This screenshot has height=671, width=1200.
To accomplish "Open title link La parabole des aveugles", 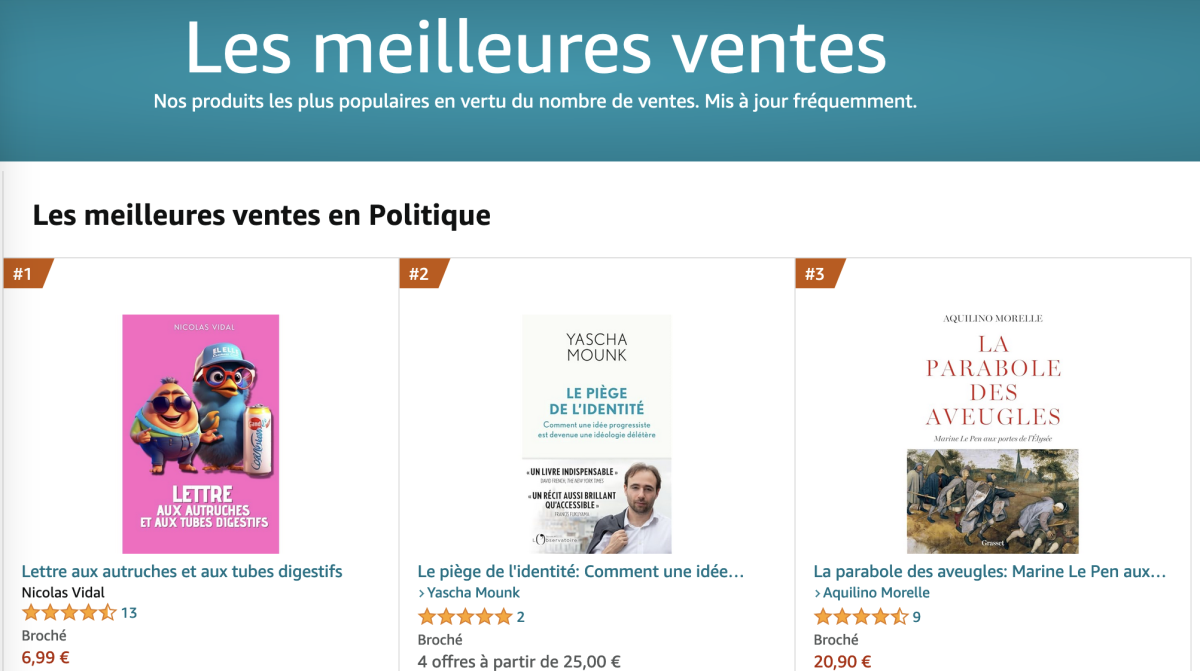I will (x=990, y=571).
